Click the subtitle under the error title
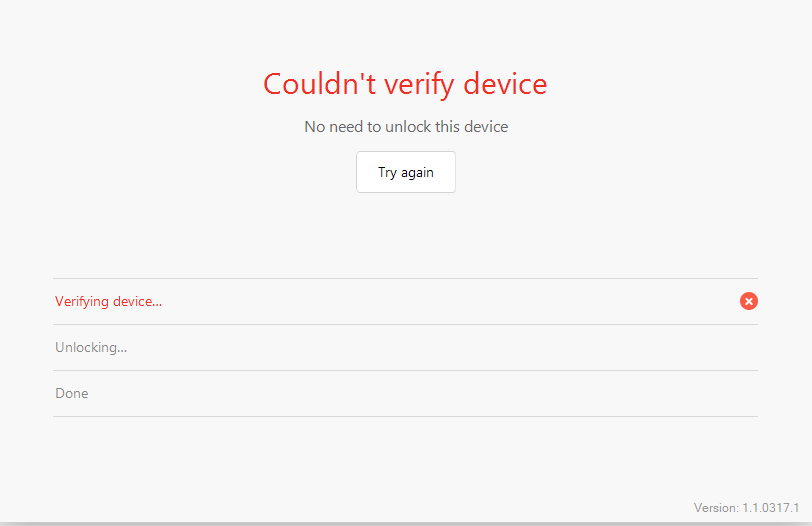 406,127
